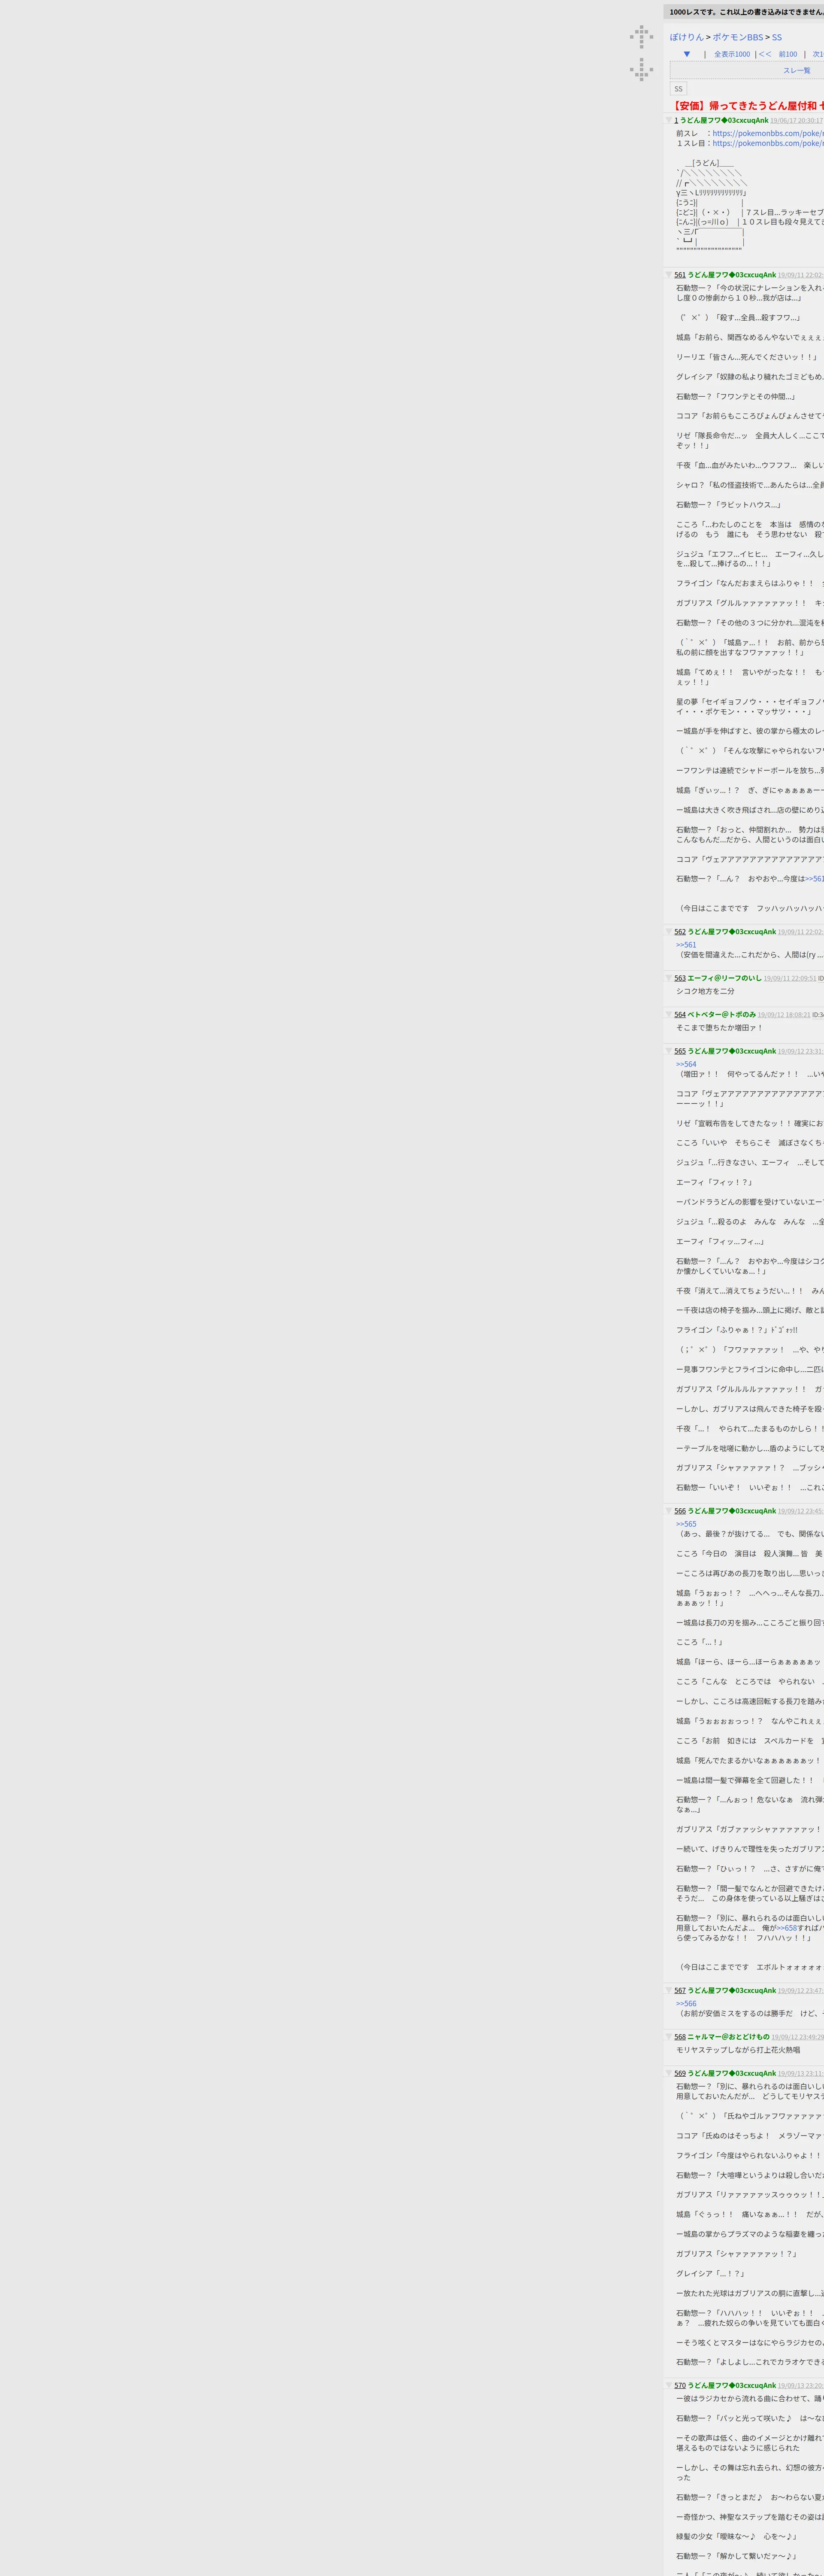Open the スレ一覧 thread list

click(x=797, y=70)
